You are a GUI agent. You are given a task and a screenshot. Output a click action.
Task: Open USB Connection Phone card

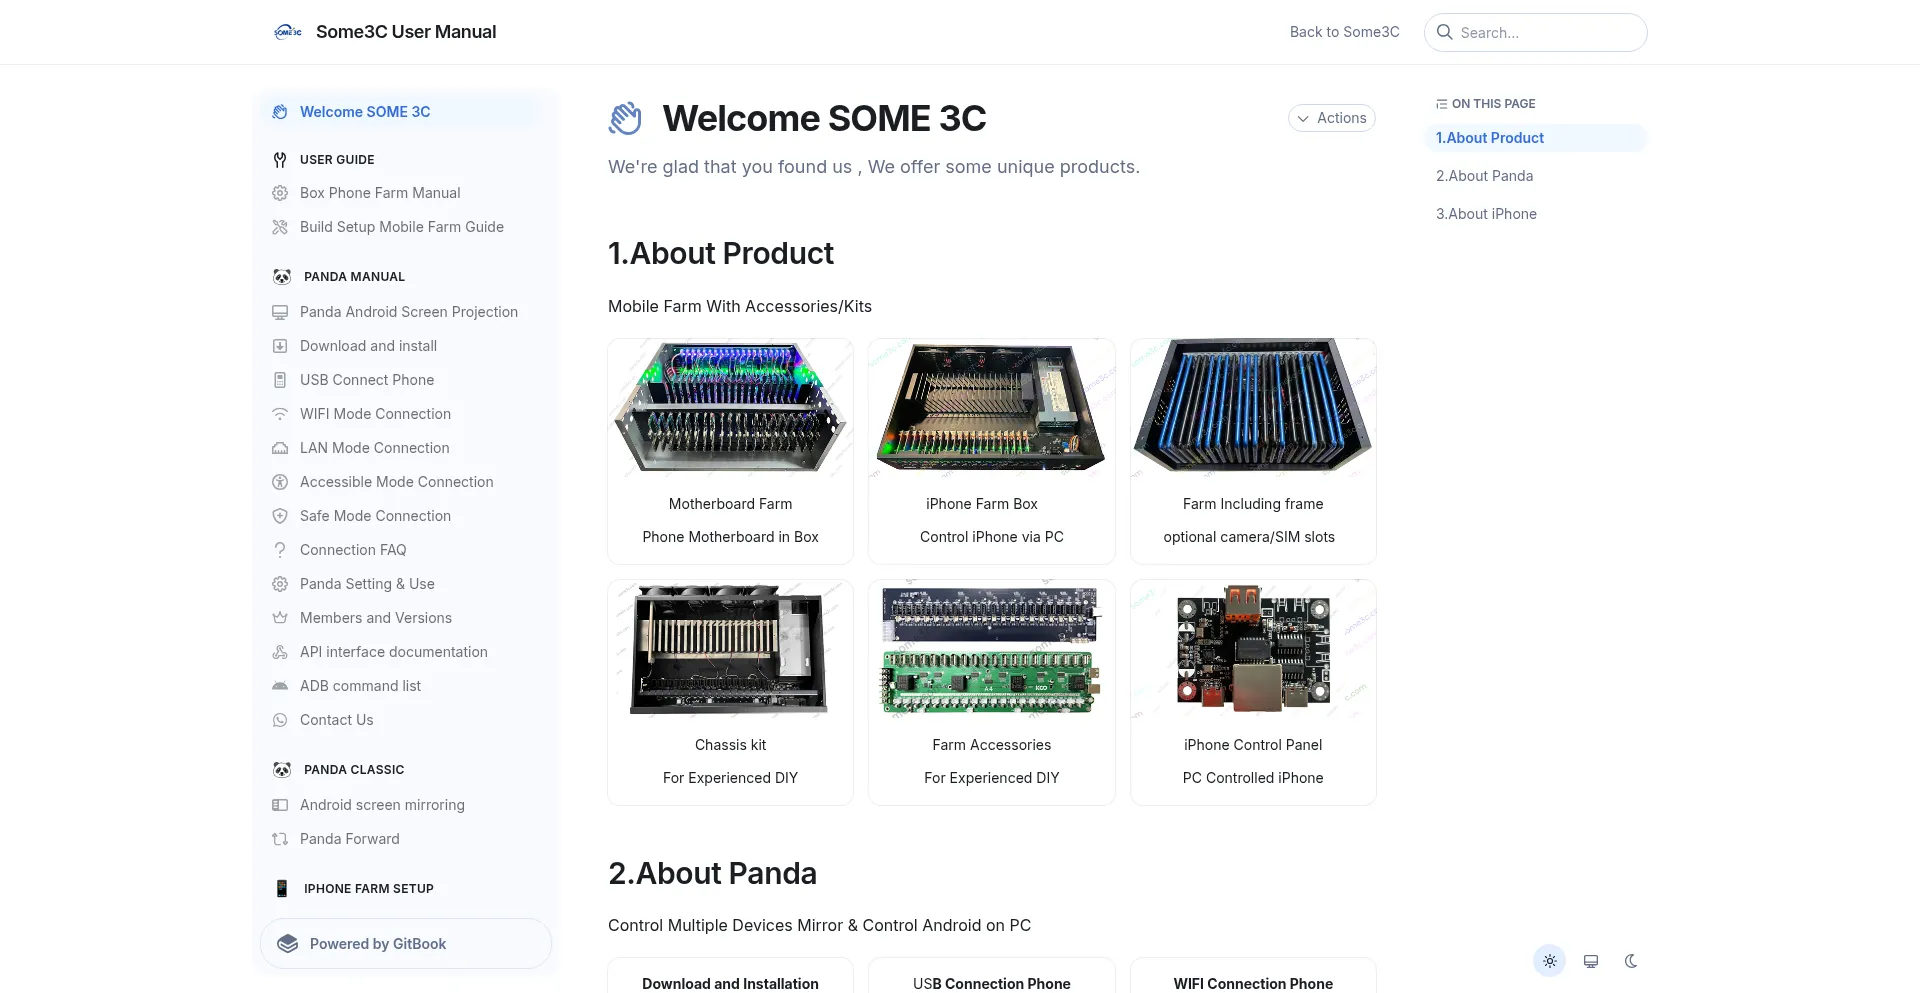(x=992, y=976)
